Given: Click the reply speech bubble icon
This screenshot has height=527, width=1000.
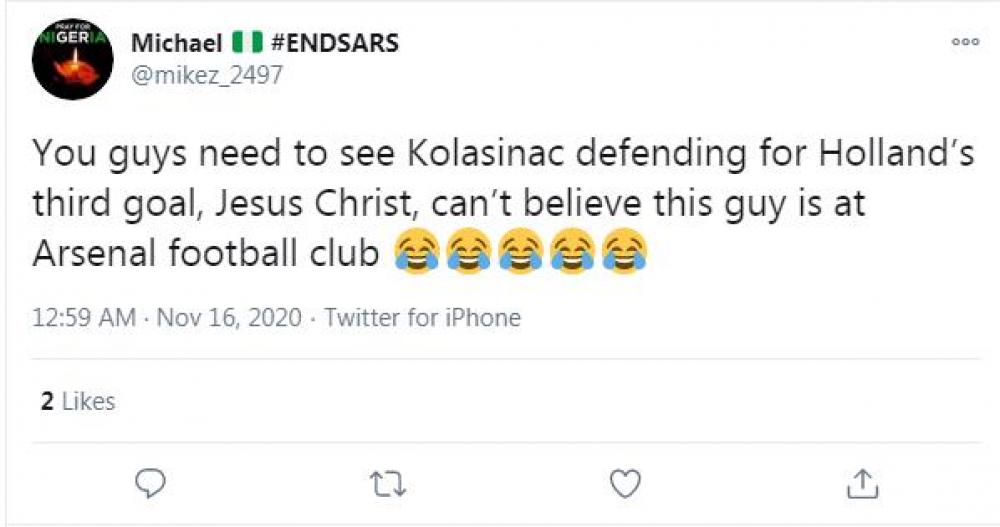Looking at the screenshot, I should click(149, 485).
